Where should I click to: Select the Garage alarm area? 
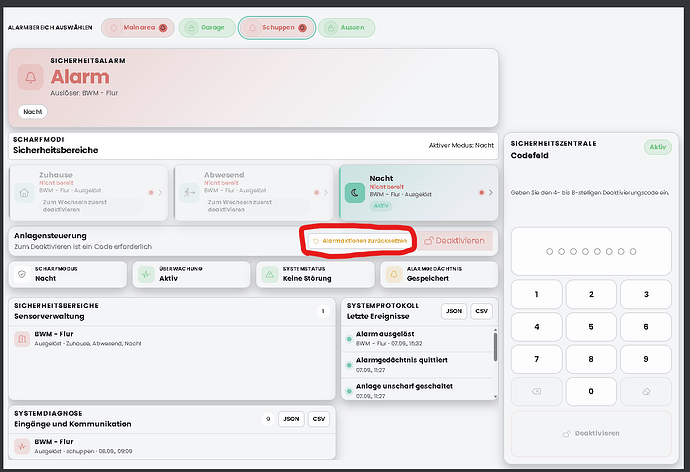[x=207, y=28]
